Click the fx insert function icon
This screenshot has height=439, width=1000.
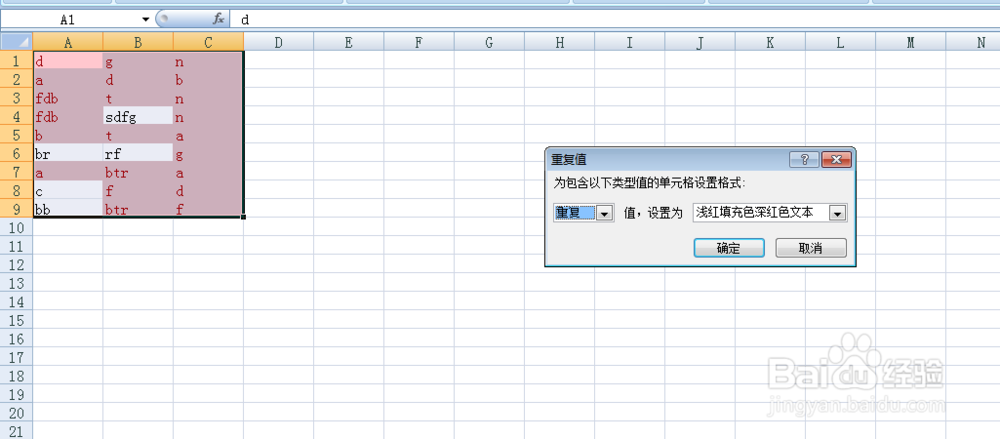(218, 19)
